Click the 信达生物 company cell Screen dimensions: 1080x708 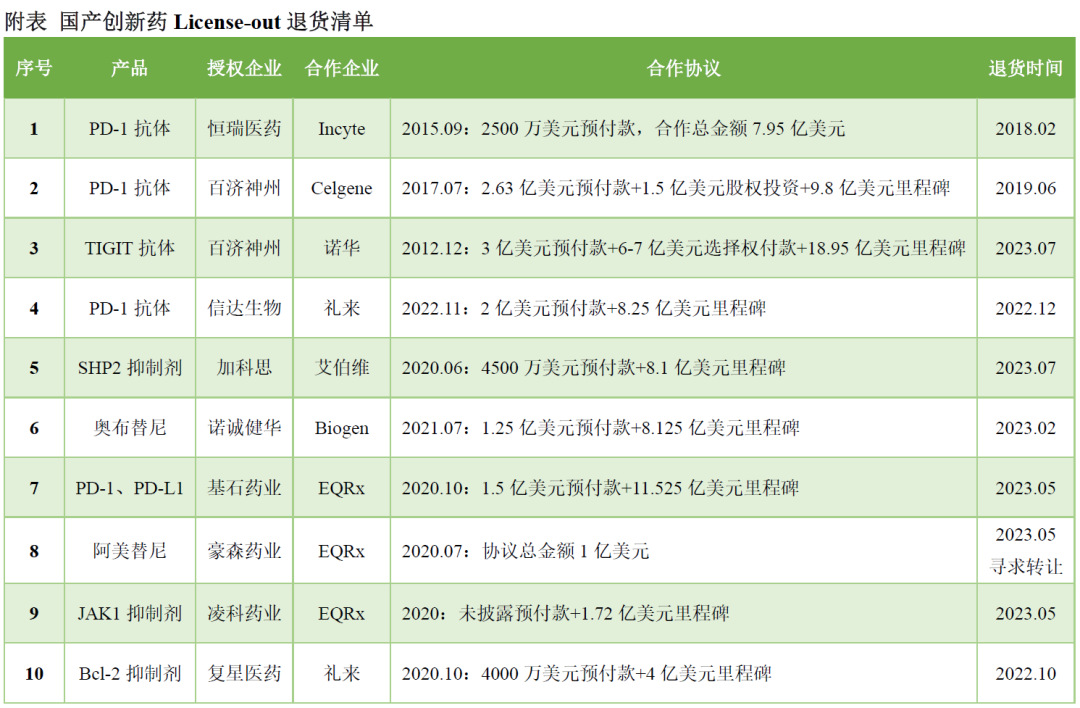244,308
